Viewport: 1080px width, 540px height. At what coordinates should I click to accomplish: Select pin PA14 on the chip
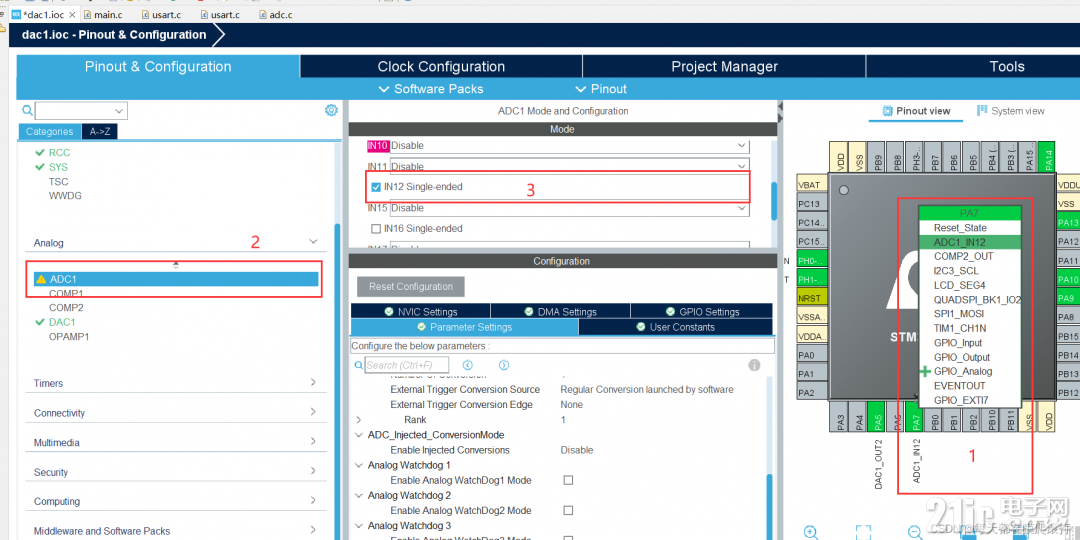pyautogui.click(x=1046, y=156)
